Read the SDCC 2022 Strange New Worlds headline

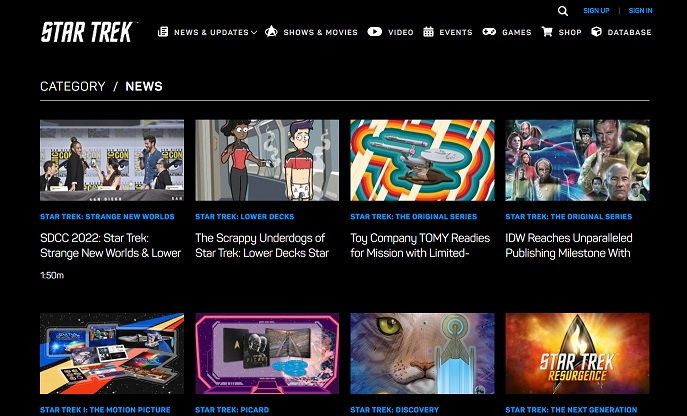(110, 245)
